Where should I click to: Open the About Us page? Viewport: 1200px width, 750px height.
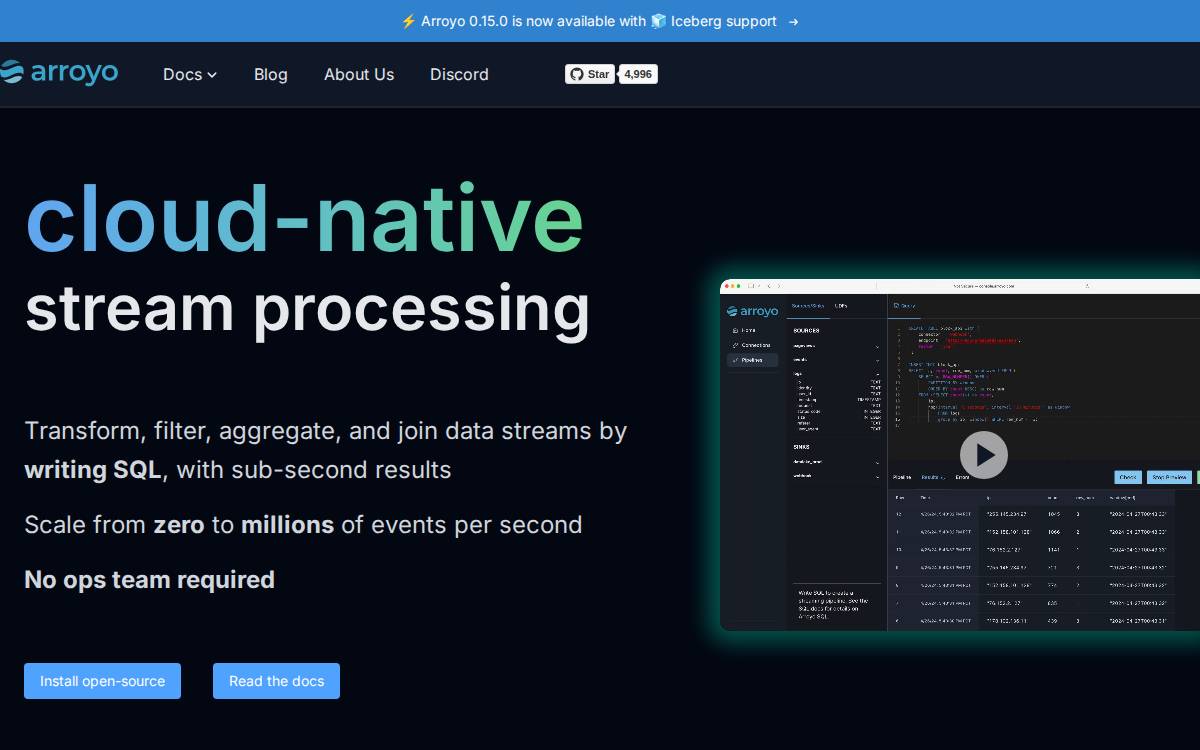[359, 74]
